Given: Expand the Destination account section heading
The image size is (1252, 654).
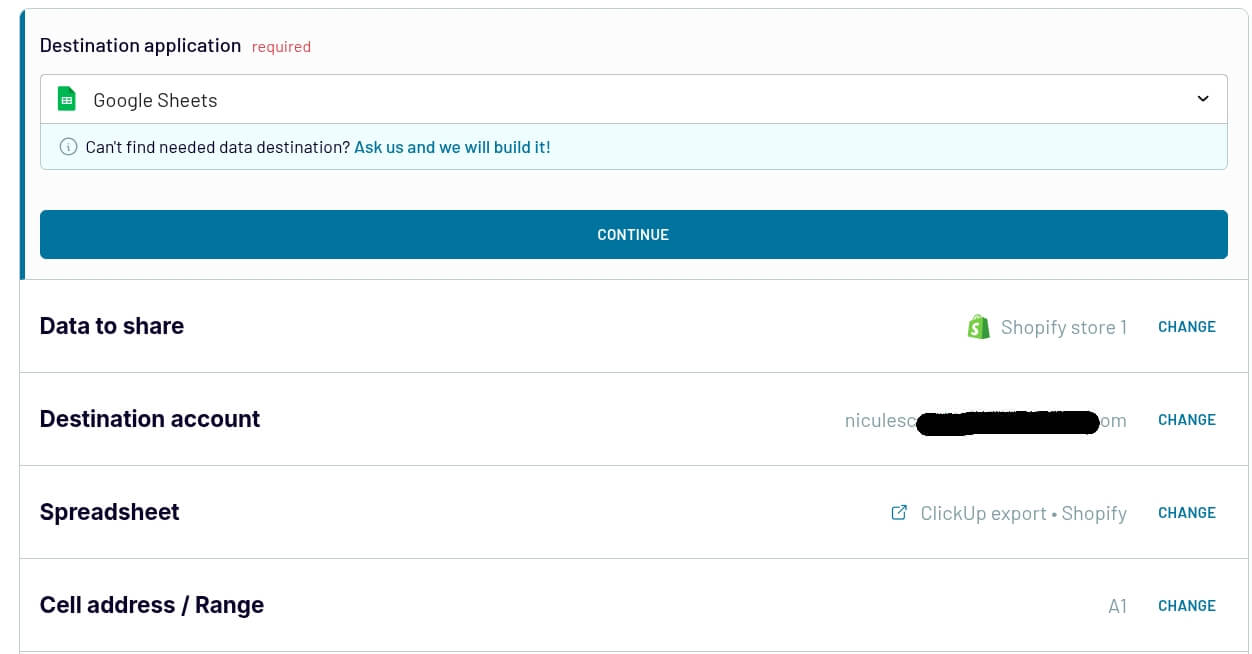Looking at the screenshot, I should 150,419.
